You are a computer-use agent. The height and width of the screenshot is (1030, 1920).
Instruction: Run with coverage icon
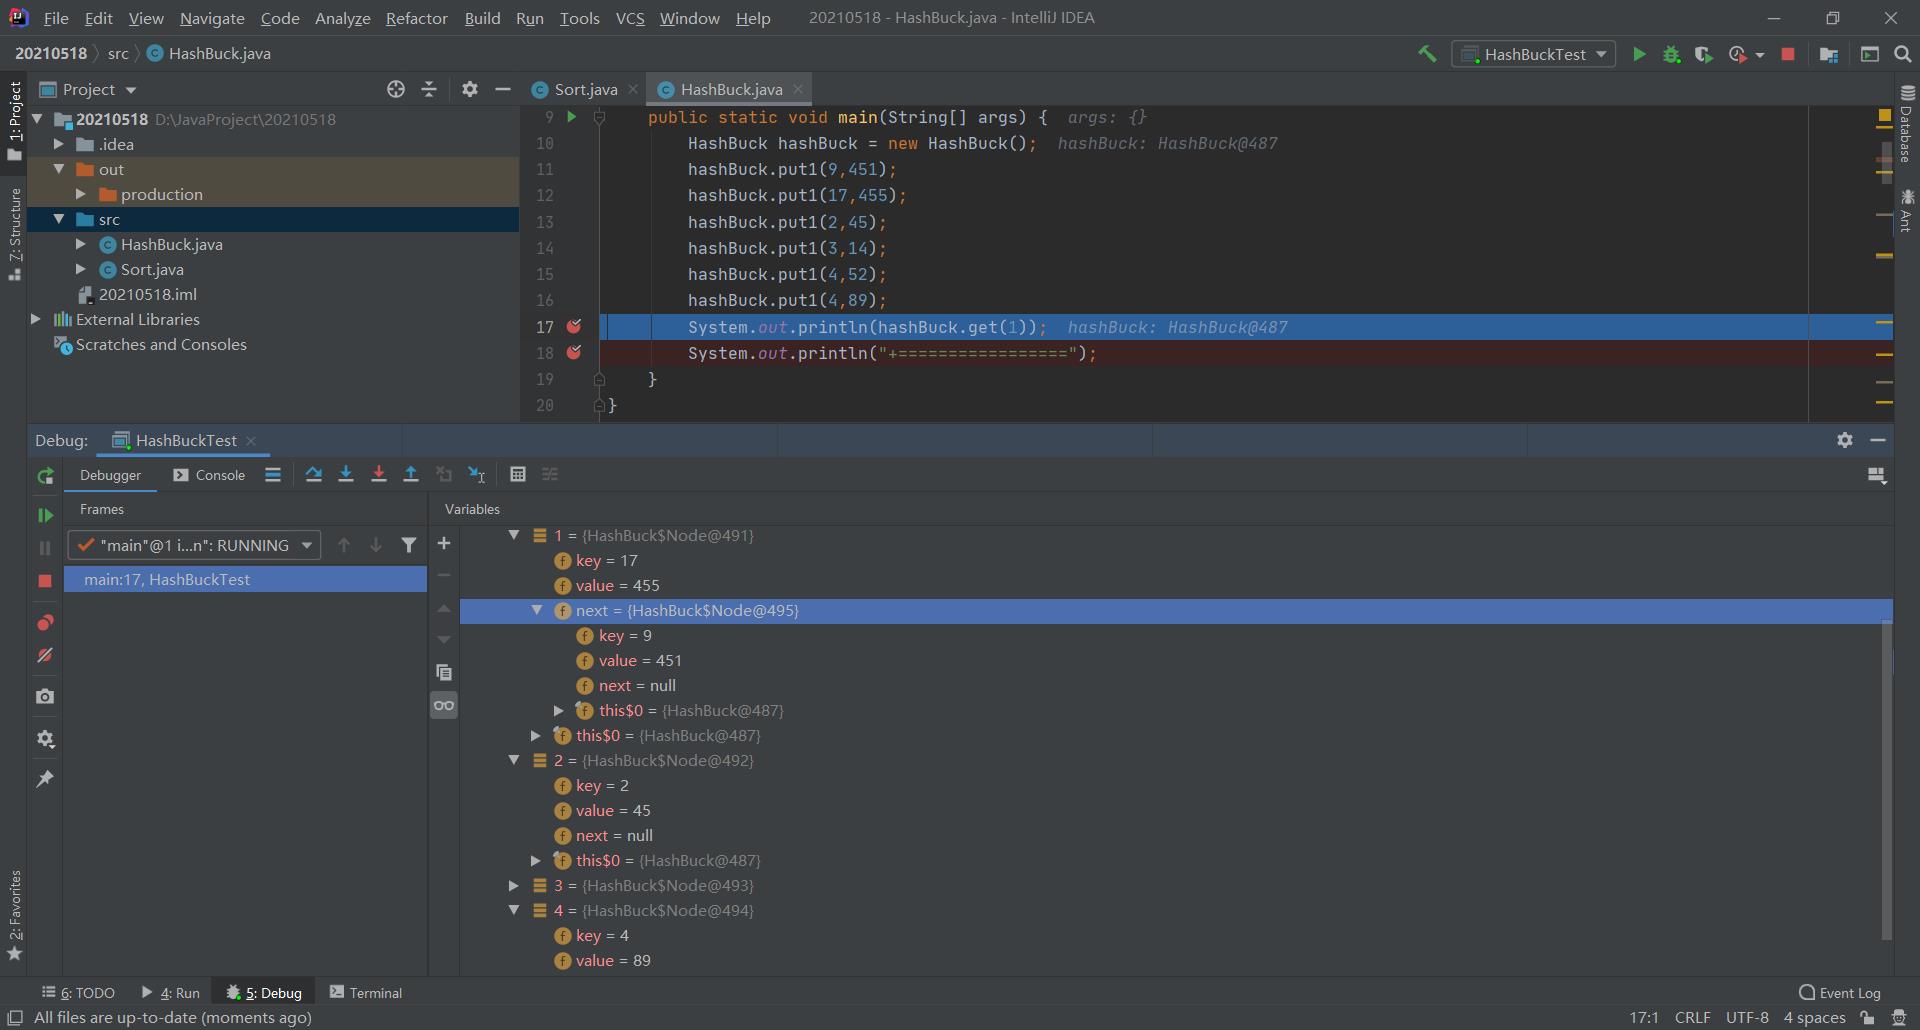(x=1703, y=54)
